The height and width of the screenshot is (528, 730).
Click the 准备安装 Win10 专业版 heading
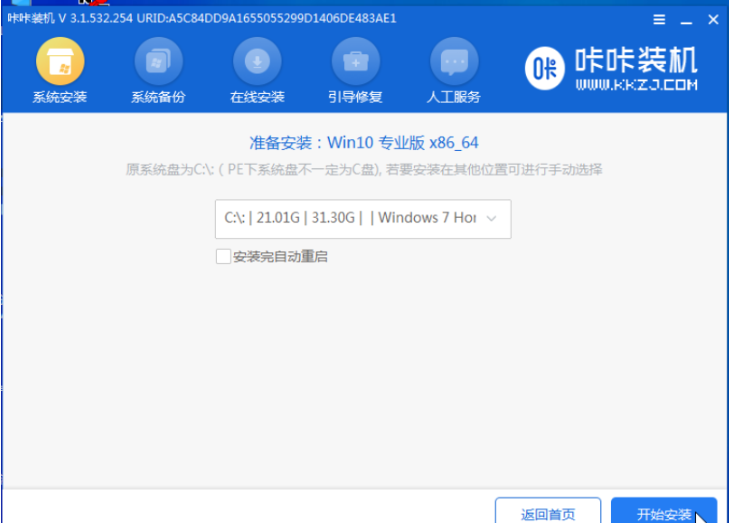tap(364, 143)
